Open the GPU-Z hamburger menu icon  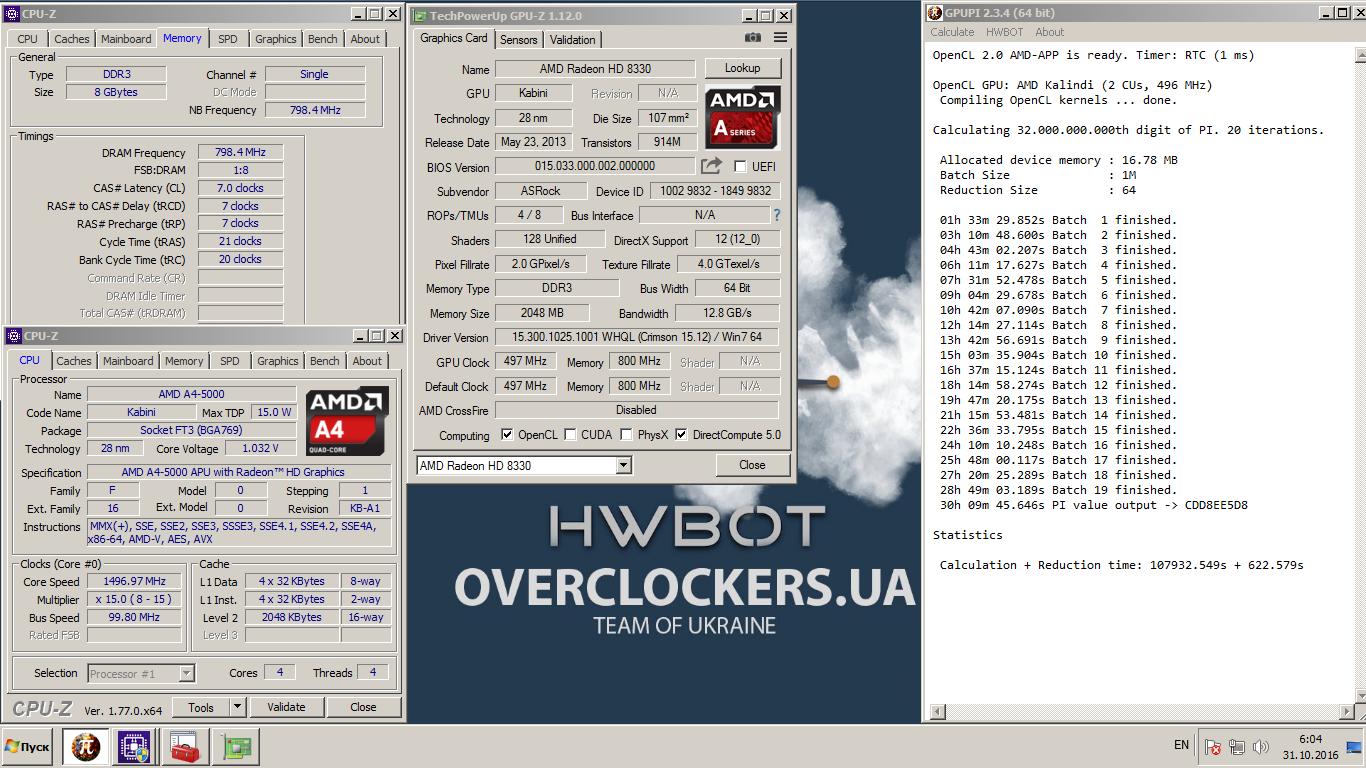[x=780, y=38]
